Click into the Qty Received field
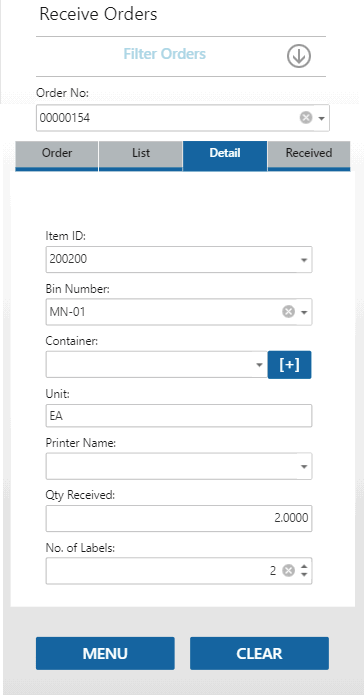 tap(179, 518)
